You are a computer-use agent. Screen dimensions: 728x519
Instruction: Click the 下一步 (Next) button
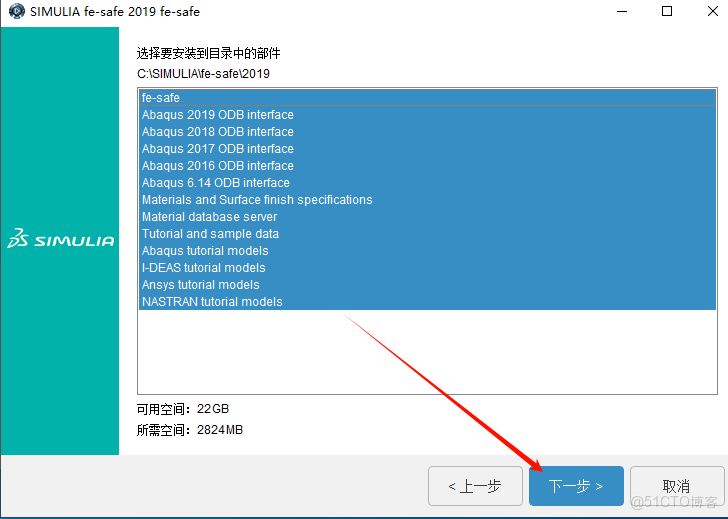576,486
